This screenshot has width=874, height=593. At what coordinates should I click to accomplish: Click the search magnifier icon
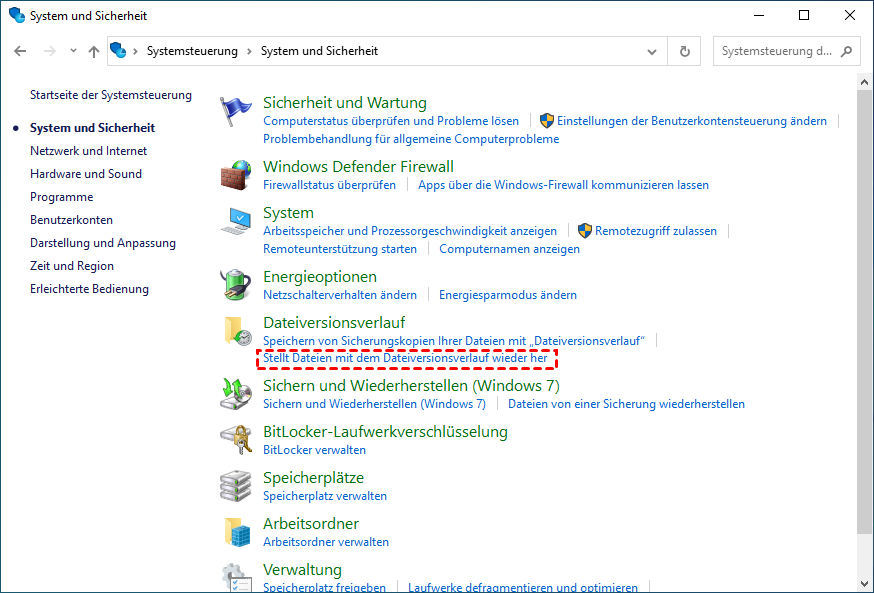click(846, 51)
